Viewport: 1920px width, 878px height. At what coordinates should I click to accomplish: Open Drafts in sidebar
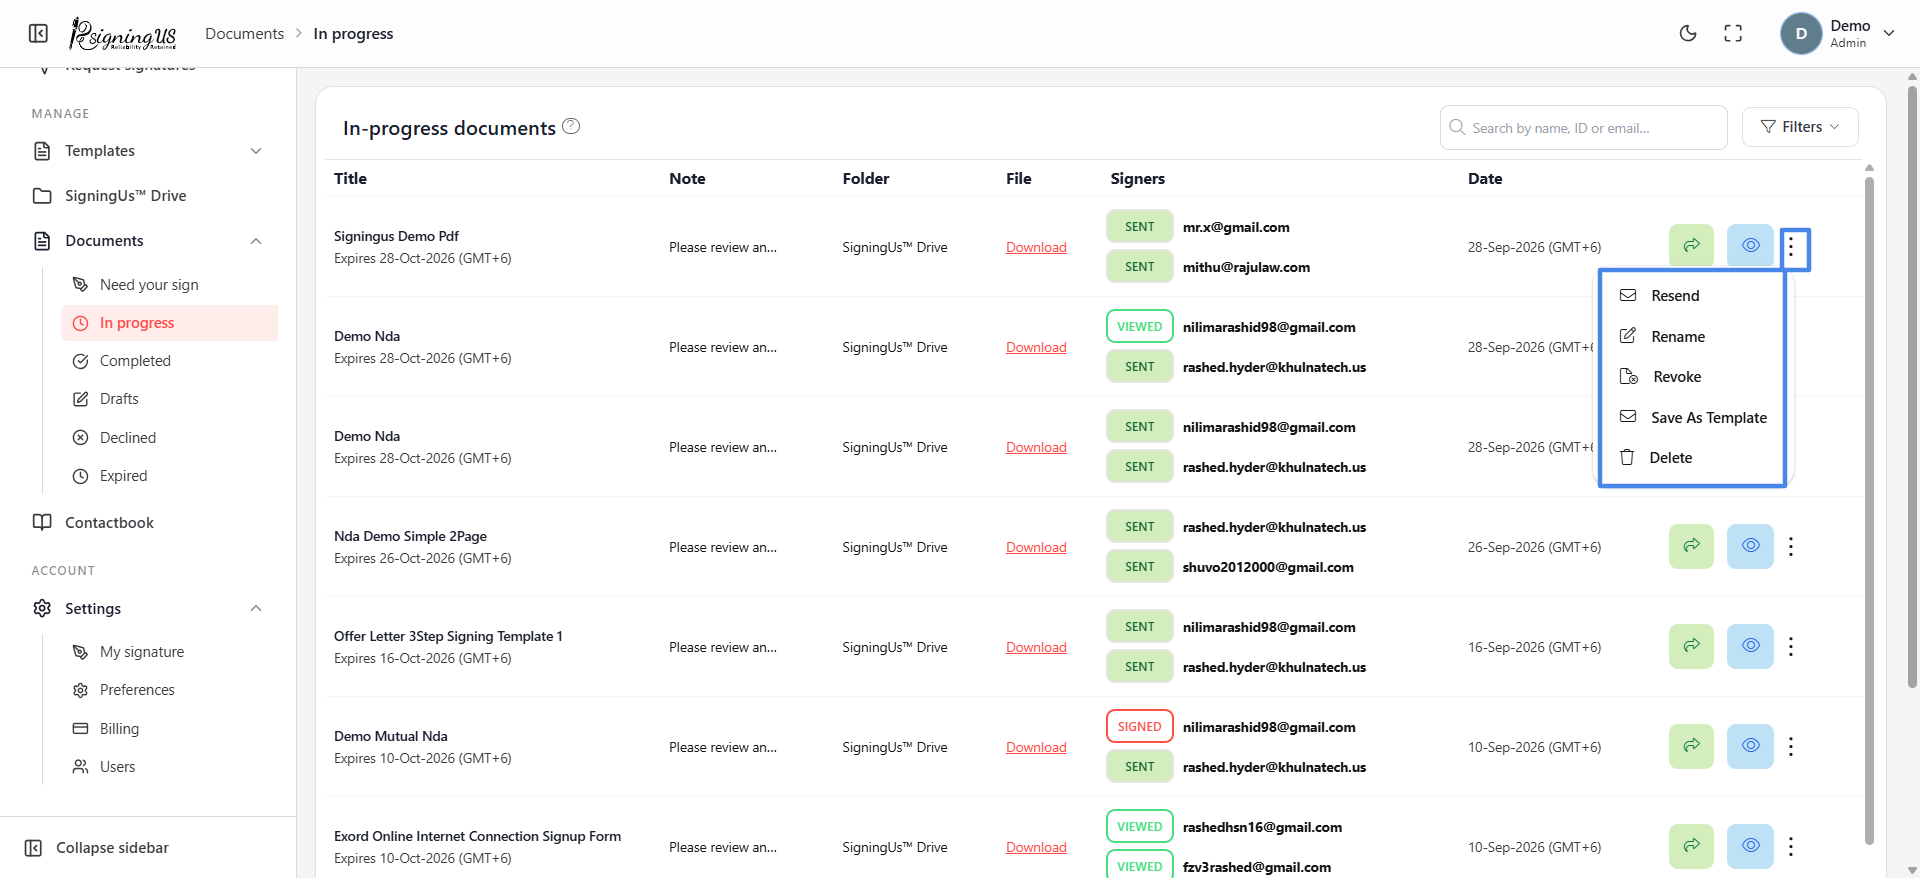[119, 399]
